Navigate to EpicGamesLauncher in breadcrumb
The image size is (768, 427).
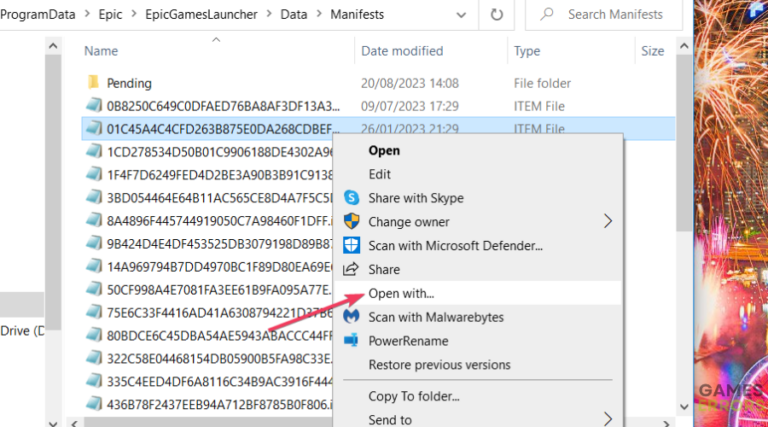(201, 14)
